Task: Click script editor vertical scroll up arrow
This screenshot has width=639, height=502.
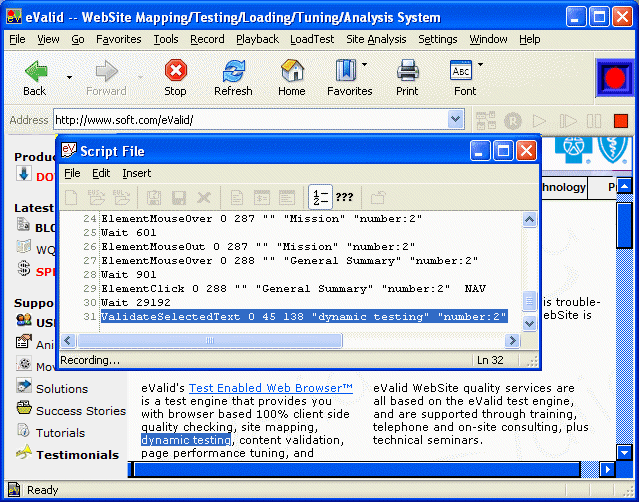Action: click(x=529, y=220)
